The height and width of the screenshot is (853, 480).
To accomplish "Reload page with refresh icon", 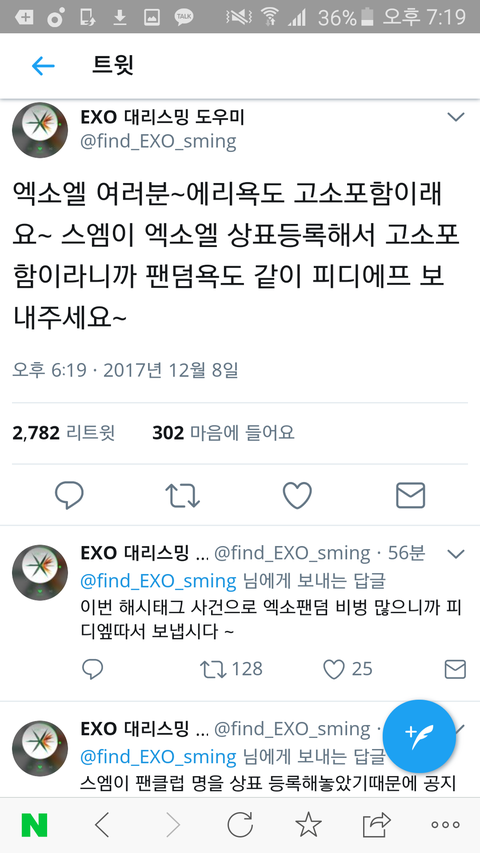I will coord(240,825).
